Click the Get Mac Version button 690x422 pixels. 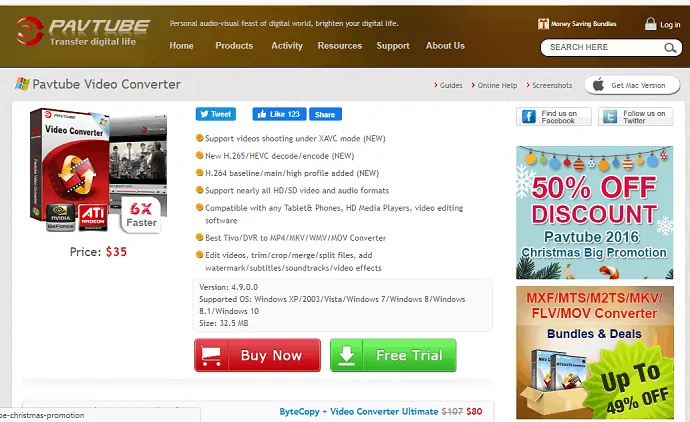(632, 85)
